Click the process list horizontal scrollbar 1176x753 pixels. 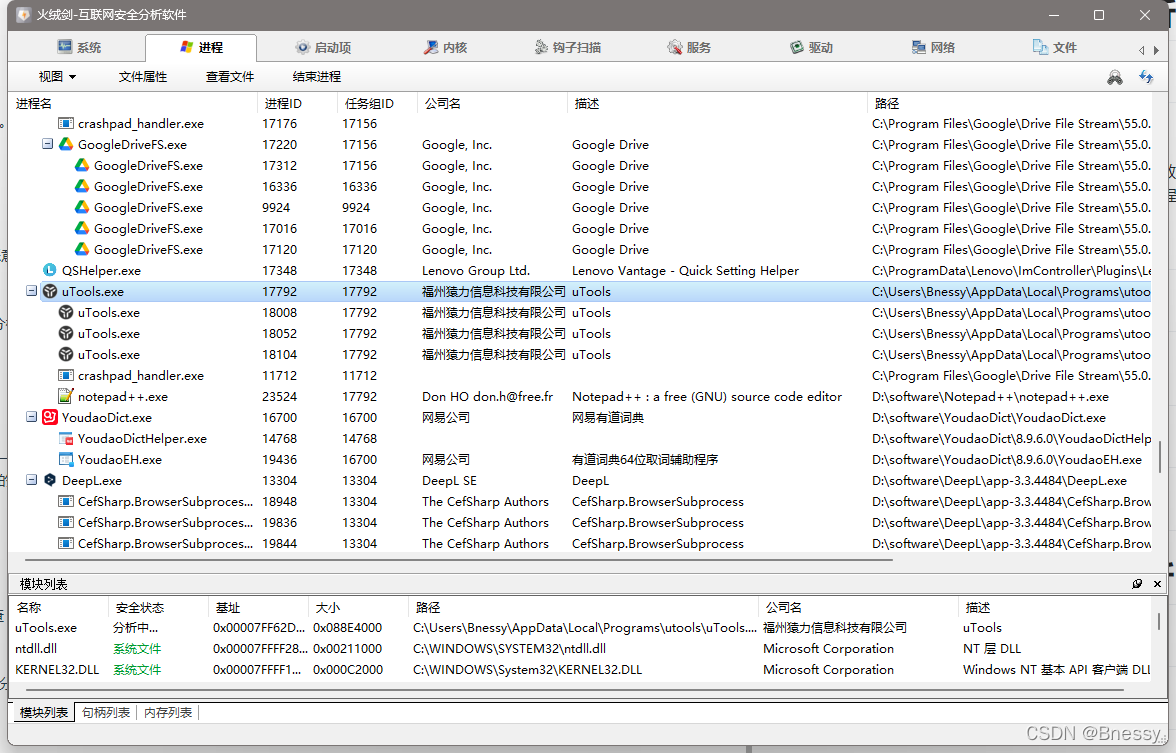tap(458, 560)
